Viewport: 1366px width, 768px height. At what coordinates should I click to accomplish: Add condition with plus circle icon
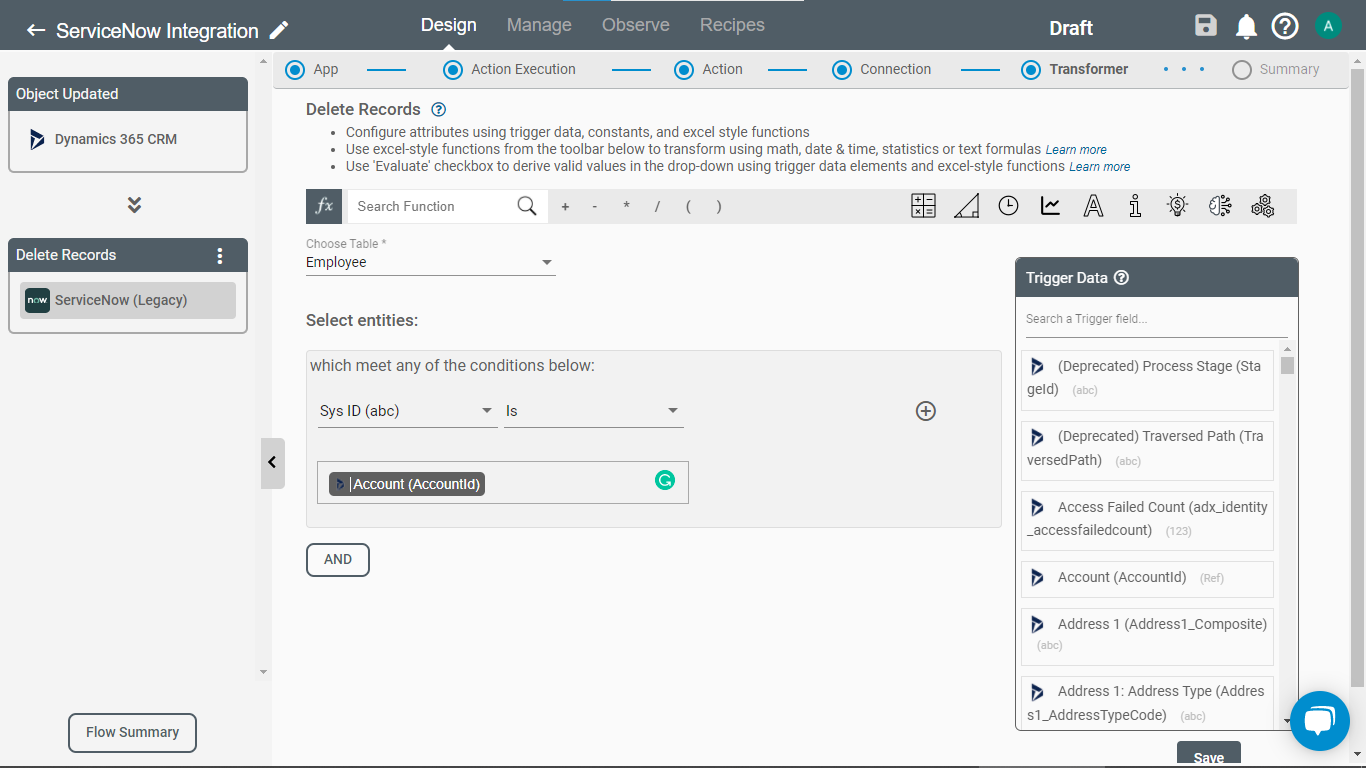[926, 411]
